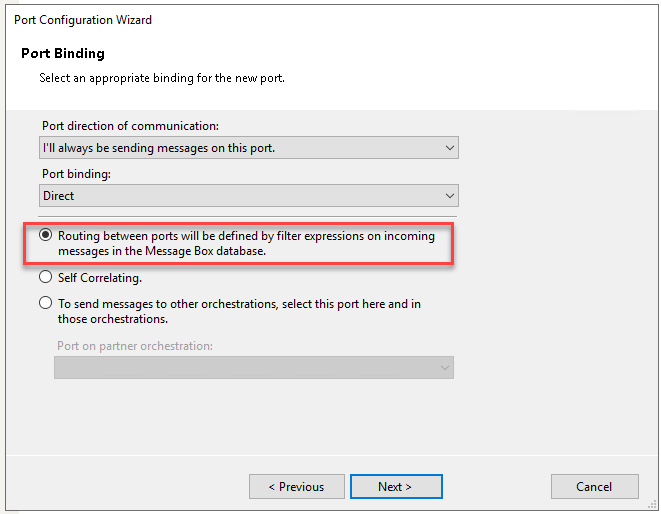Screen dimensions: 661x514
Task: Click the 'Port binding:' label
Action: (x=74, y=174)
